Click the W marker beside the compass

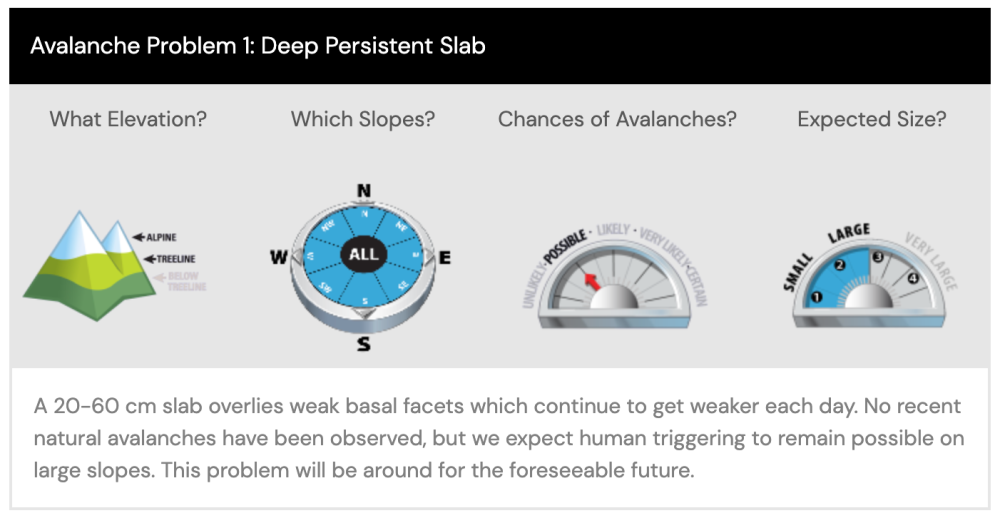pos(279,257)
